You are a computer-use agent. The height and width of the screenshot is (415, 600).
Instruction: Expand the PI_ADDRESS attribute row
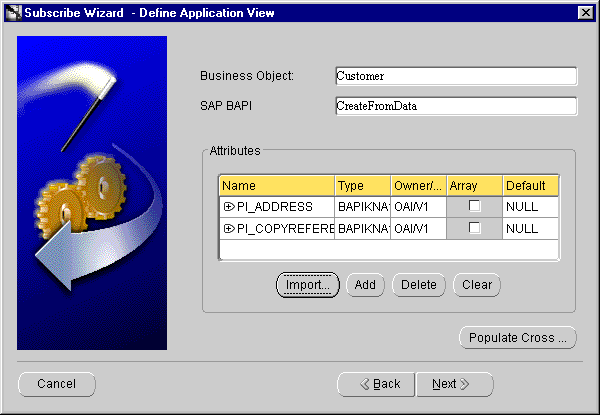tap(229, 207)
